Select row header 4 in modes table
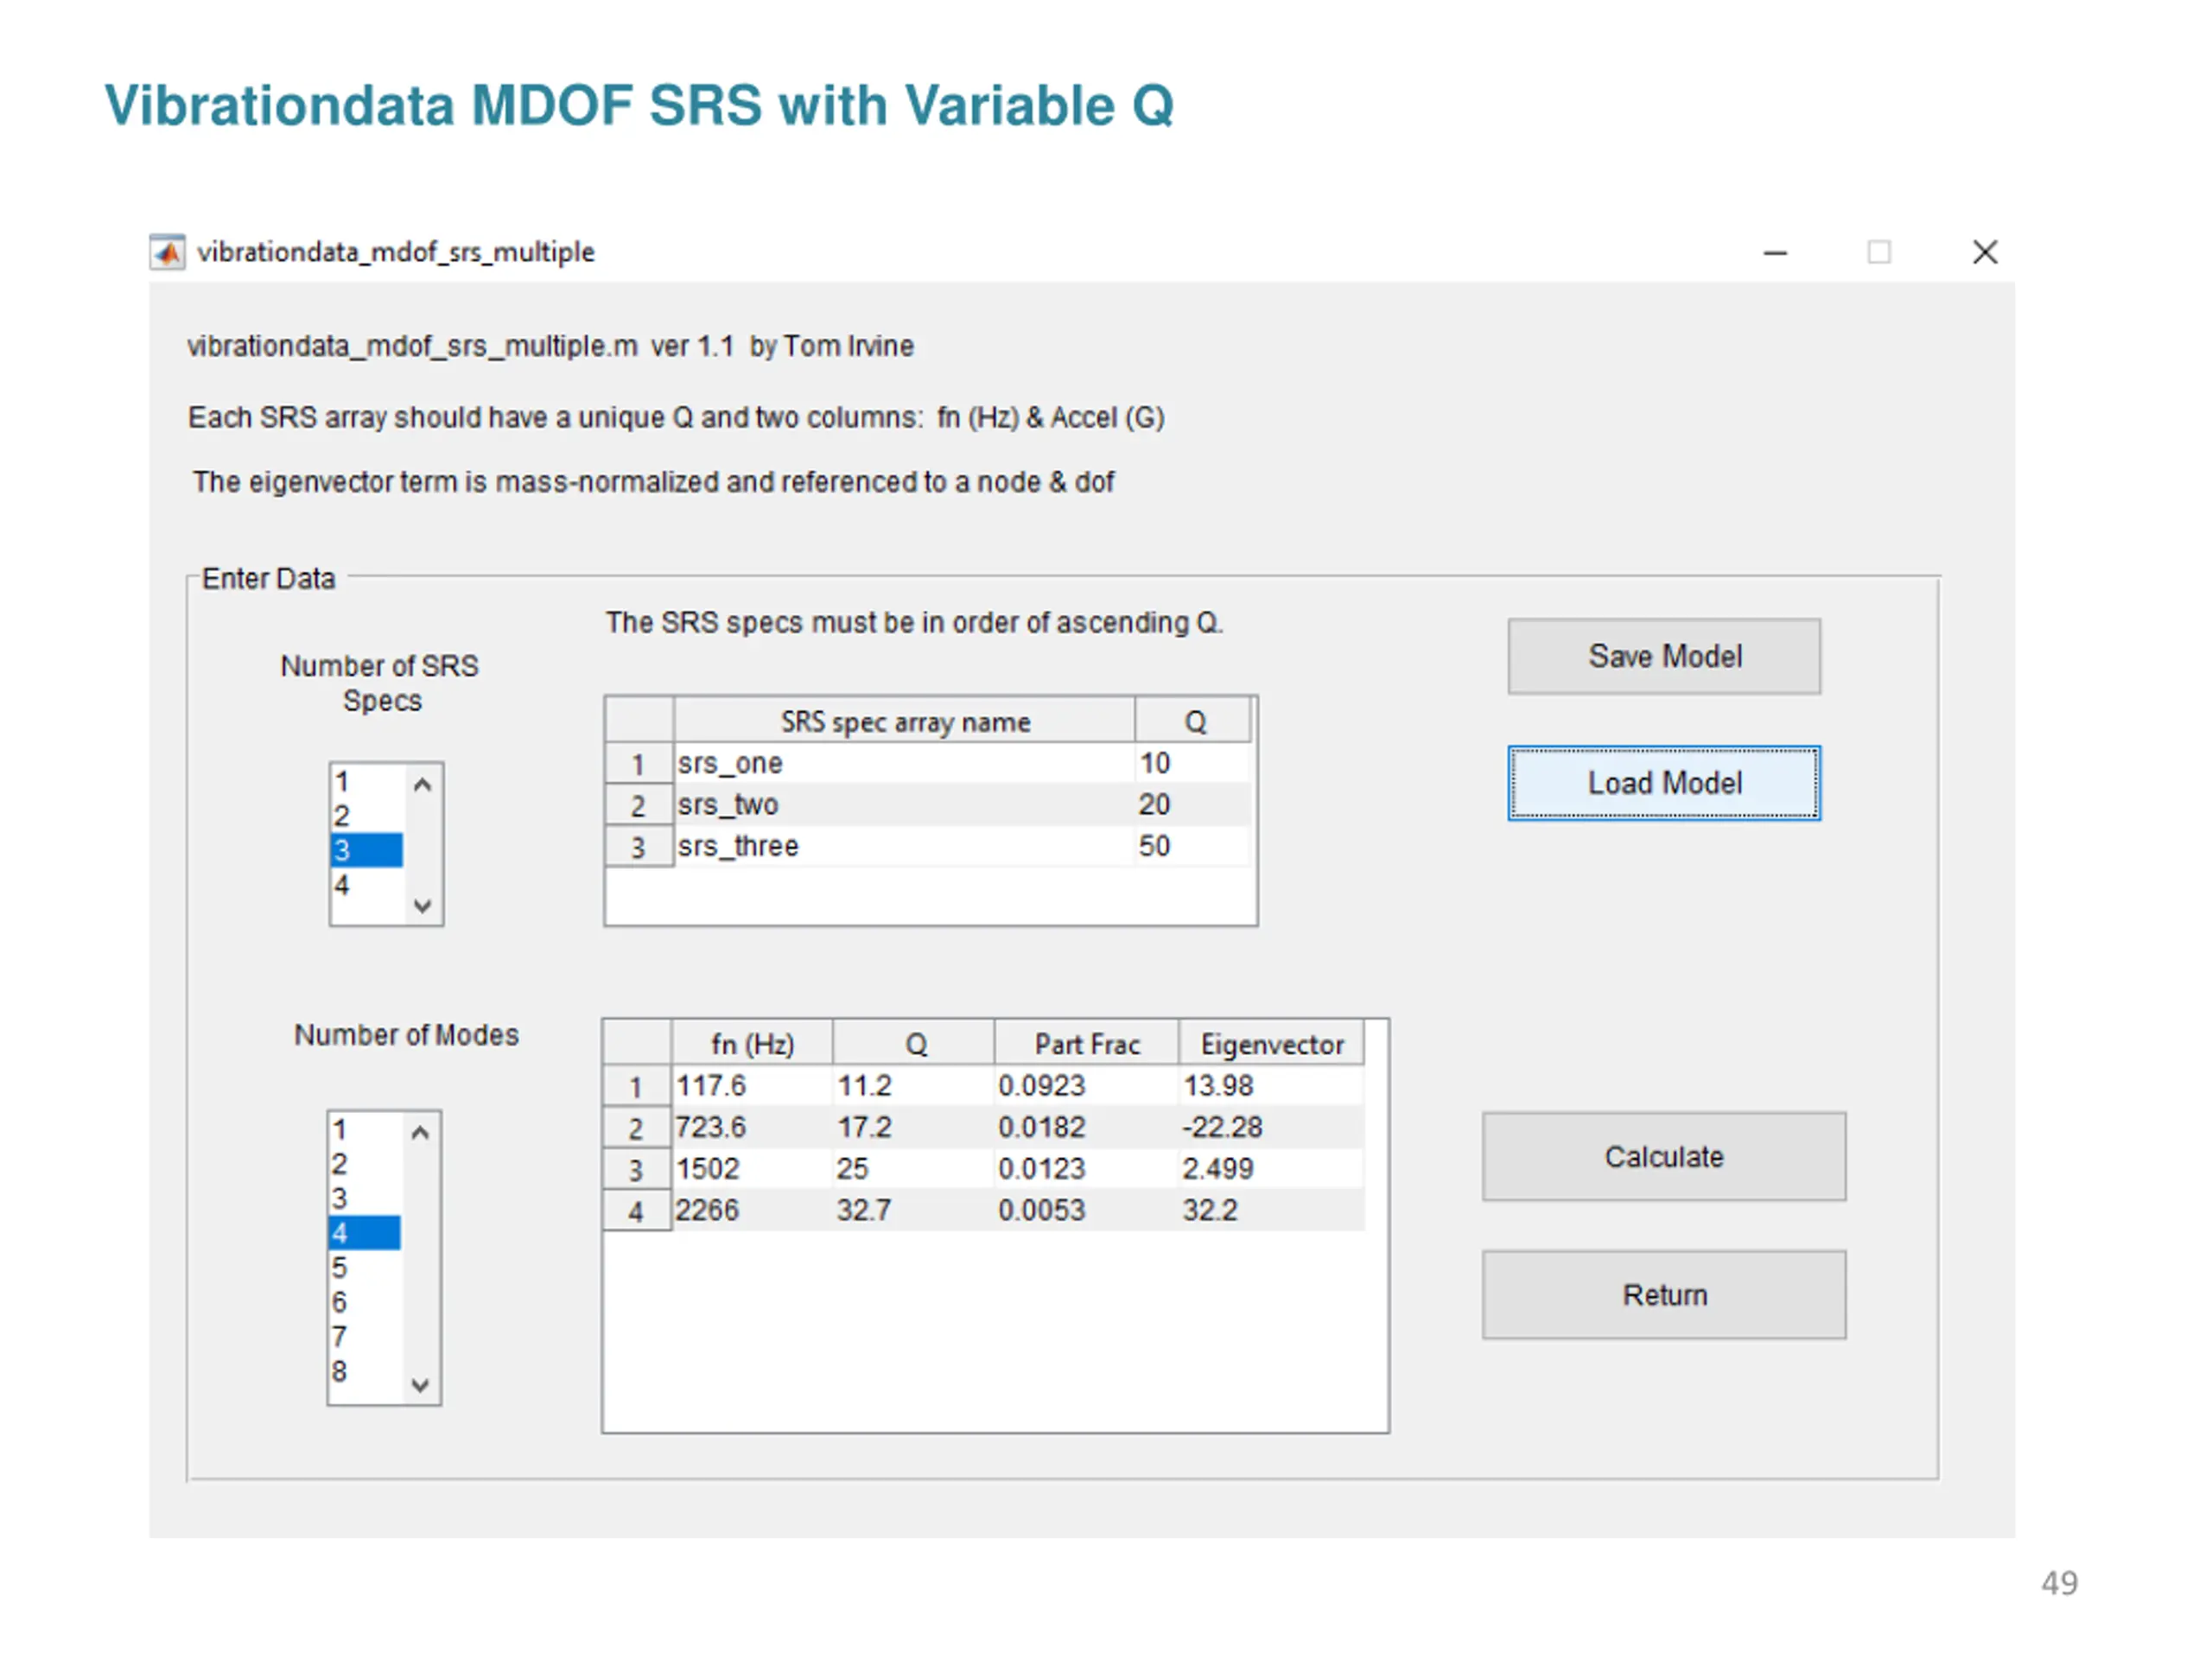 point(636,1211)
